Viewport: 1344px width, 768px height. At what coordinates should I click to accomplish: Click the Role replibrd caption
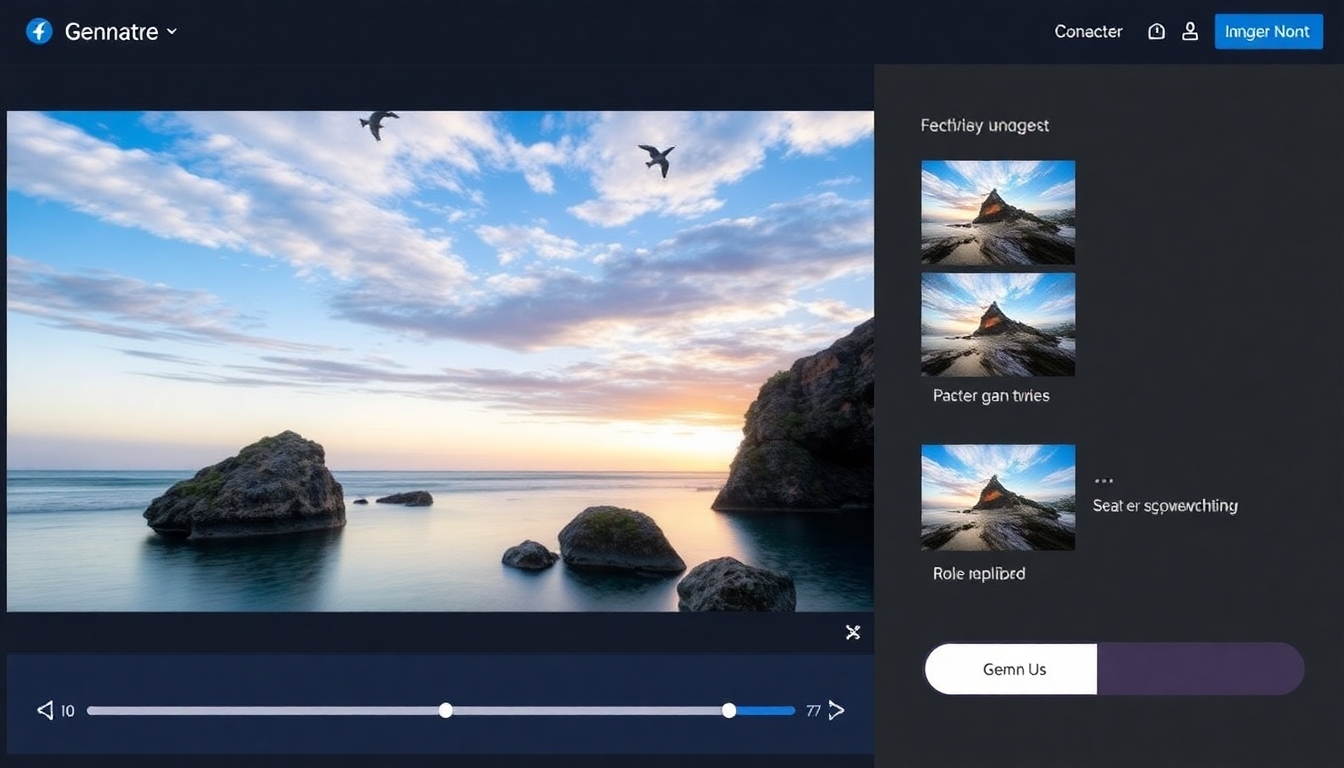[979, 574]
